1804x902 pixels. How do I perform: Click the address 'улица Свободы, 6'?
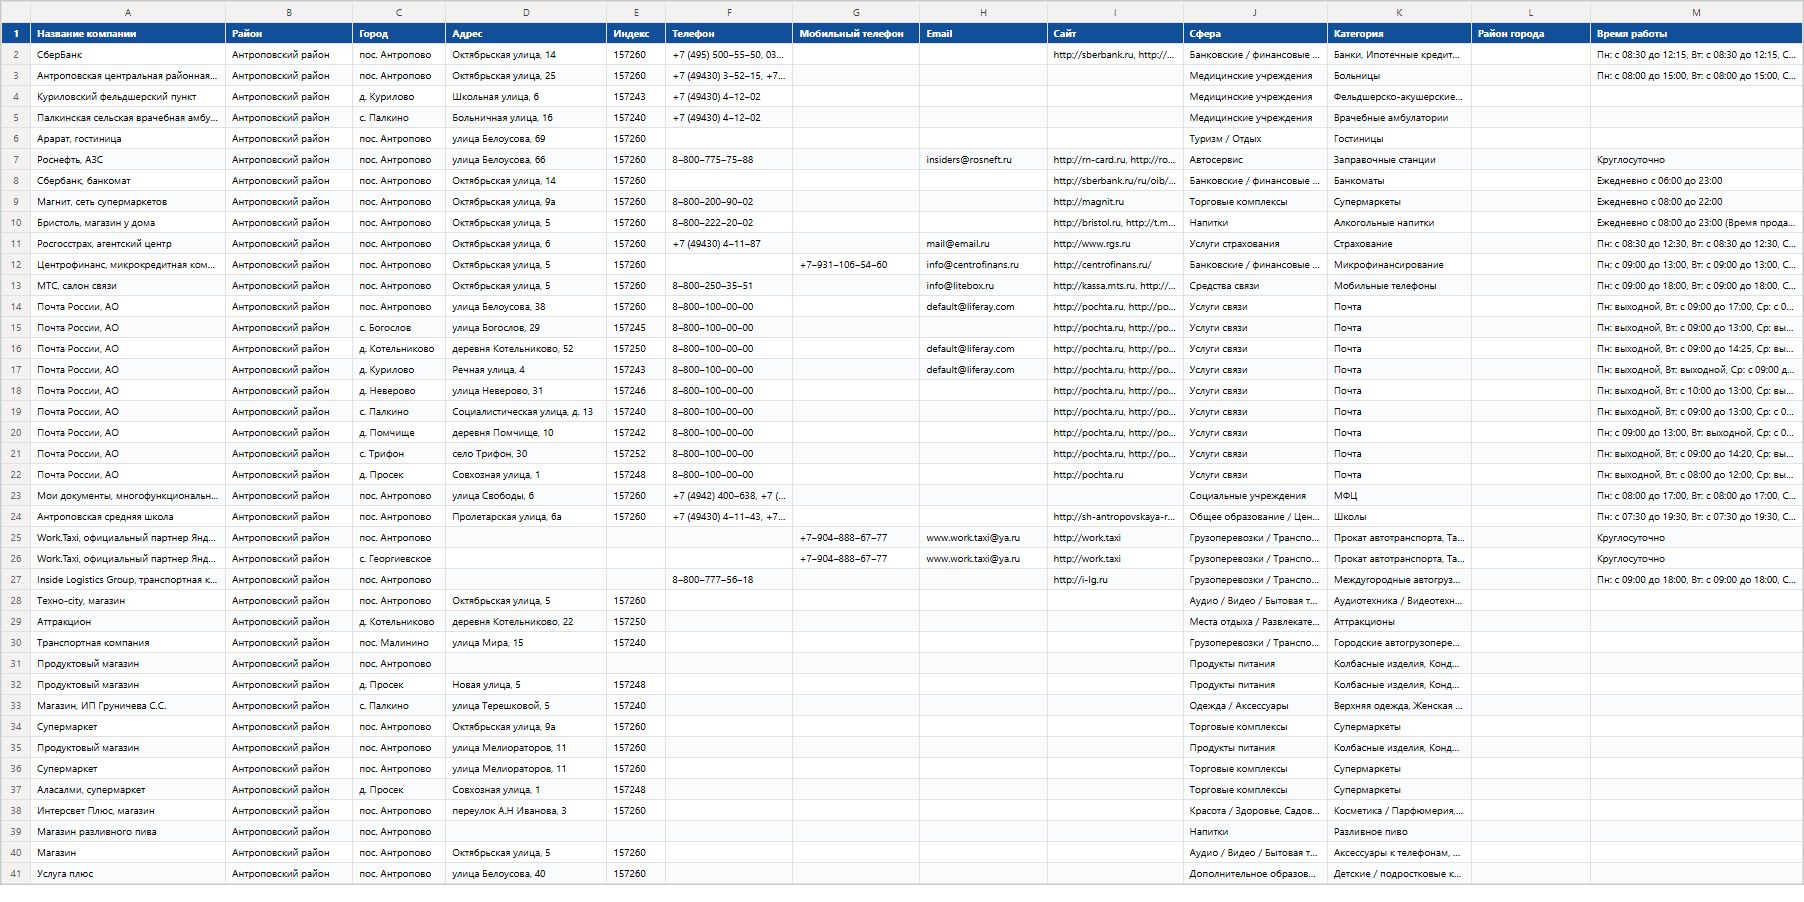(526, 496)
